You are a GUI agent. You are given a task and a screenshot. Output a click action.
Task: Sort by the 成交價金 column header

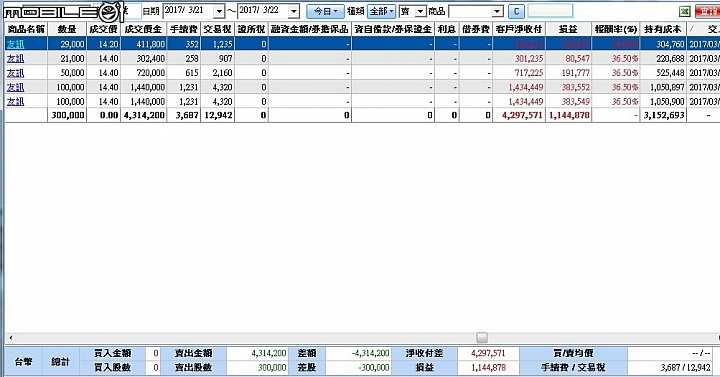(144, 29)
